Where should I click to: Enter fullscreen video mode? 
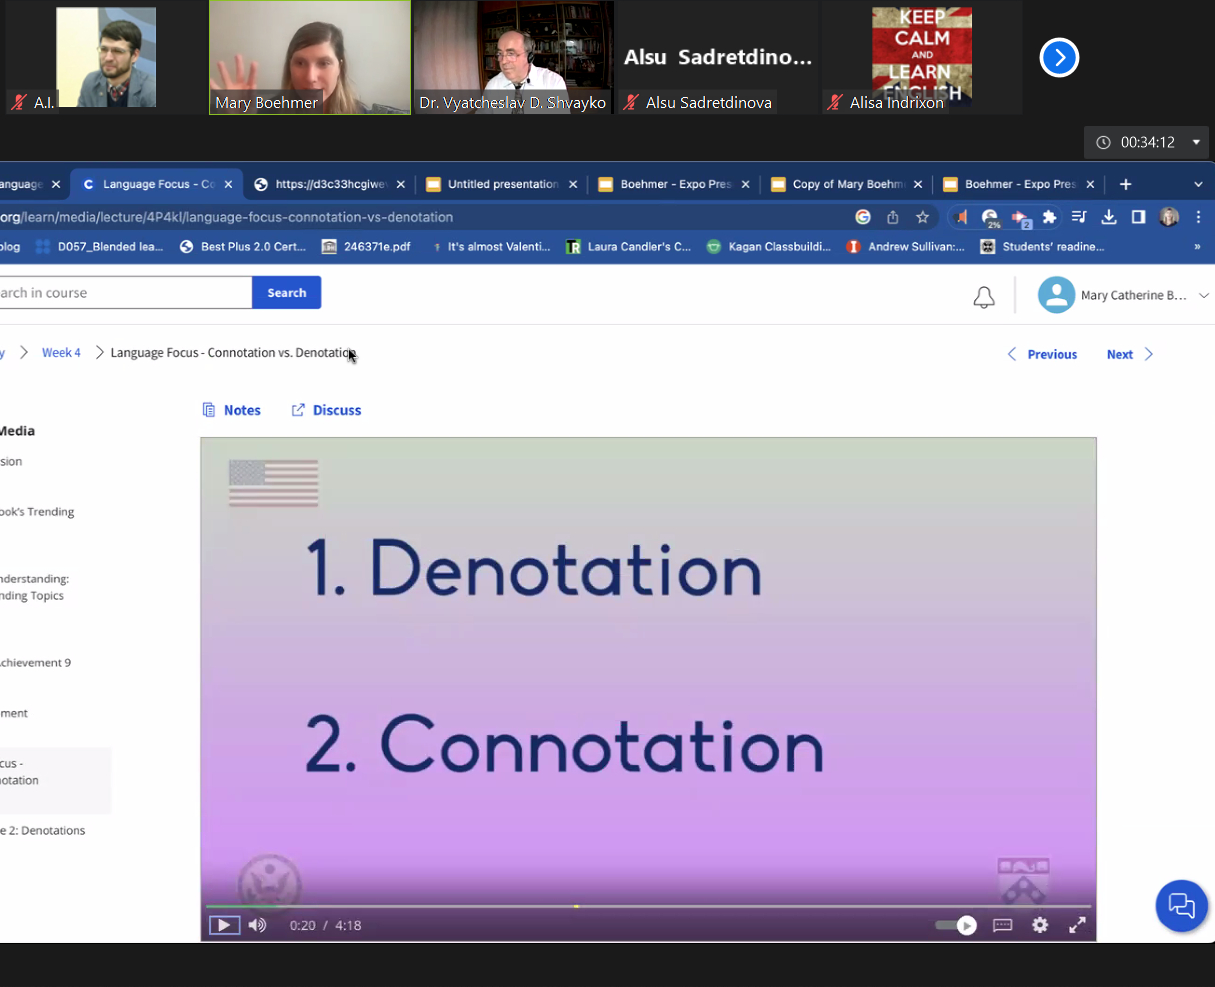pos(1077,925)
